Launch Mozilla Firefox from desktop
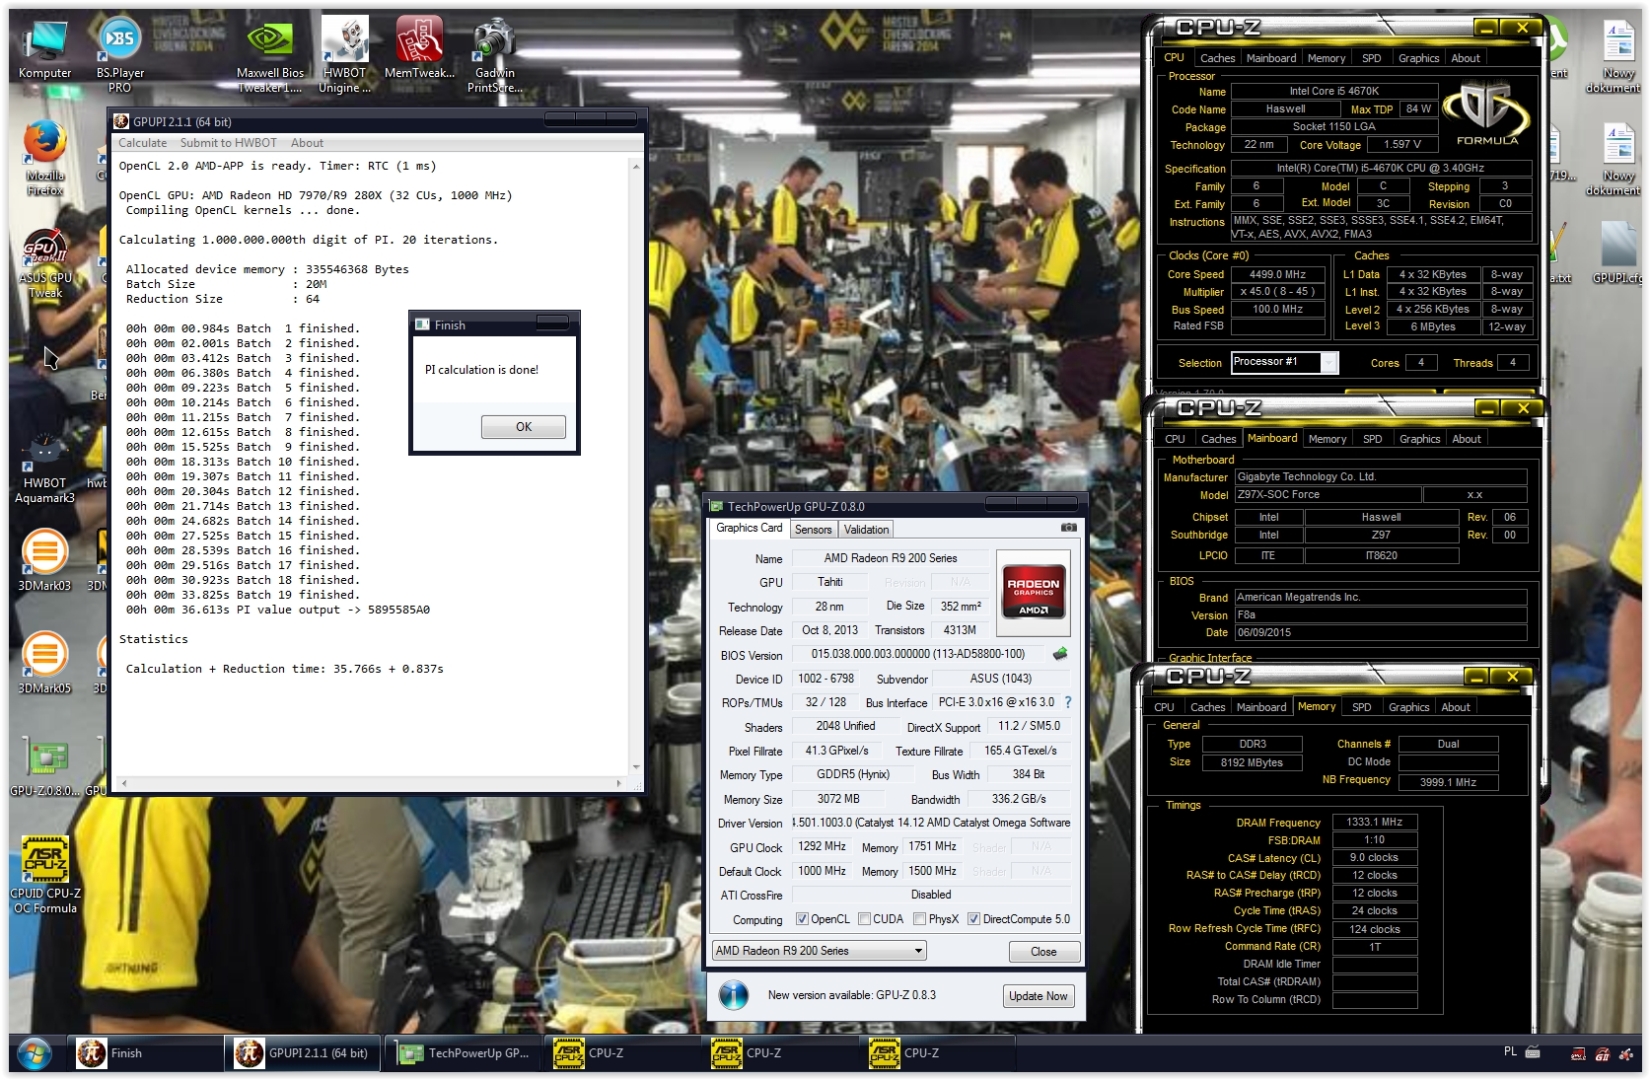Image resolution: width=1650 pixels, height=1080 pixels. tap(45, 157)
